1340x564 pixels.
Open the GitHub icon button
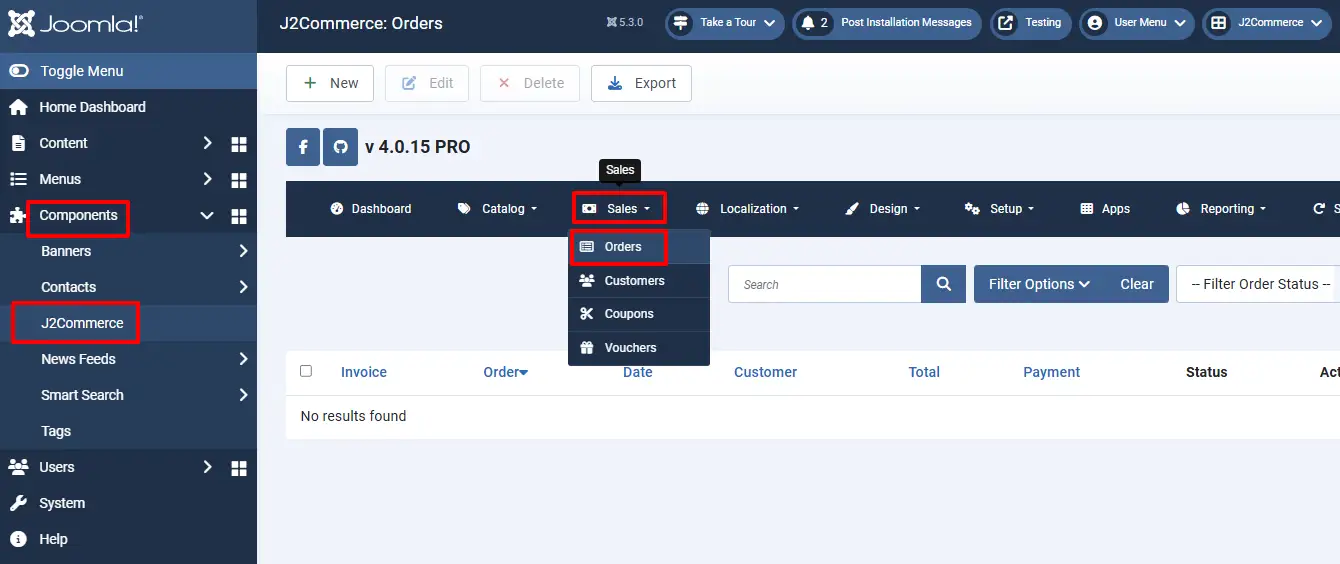pos(340,147)
